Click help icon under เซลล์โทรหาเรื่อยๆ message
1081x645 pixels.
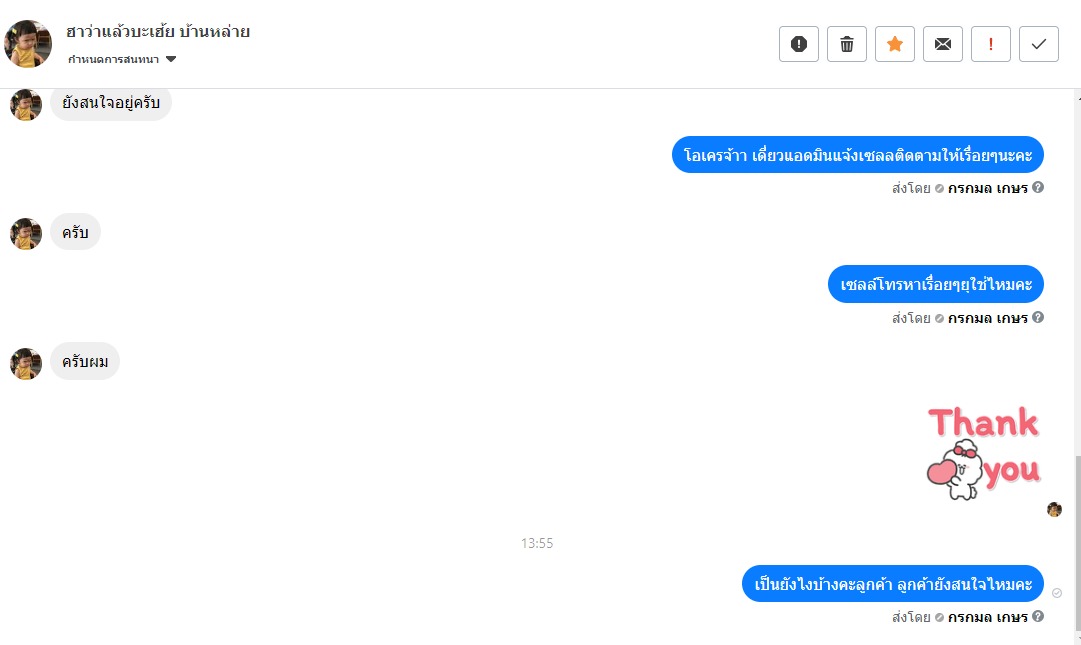(x=1038, y=317)
